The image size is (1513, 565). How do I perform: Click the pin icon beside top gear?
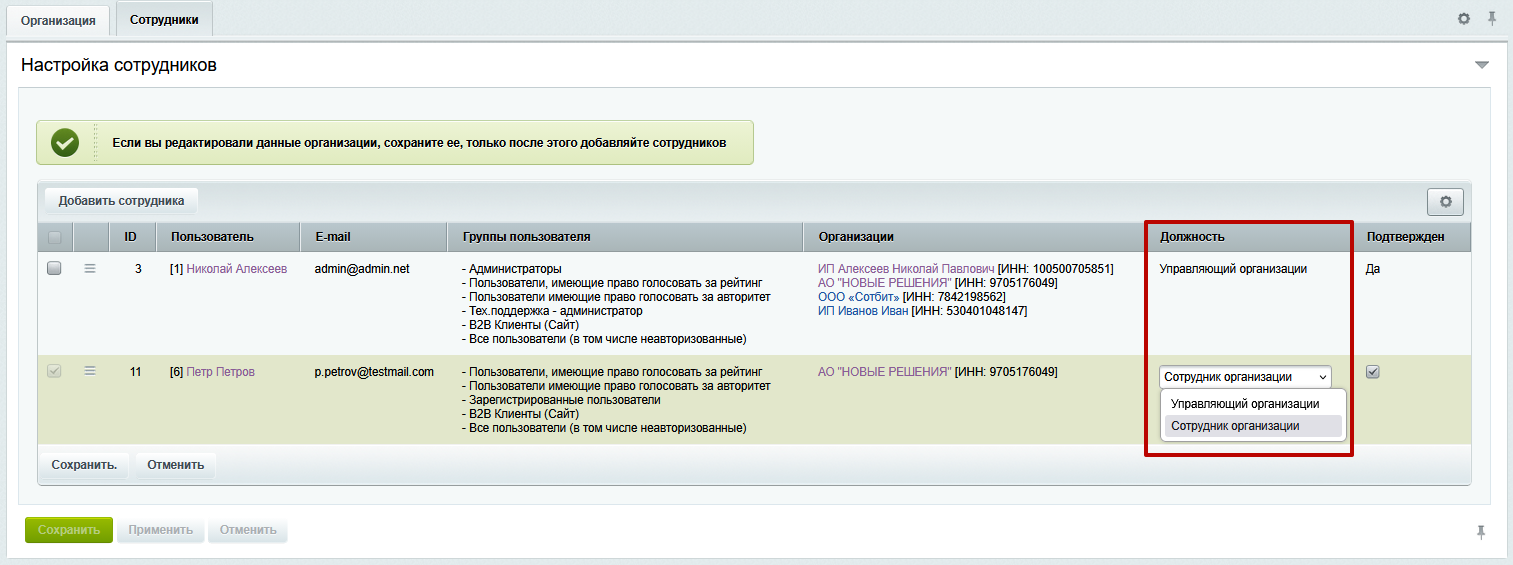(1492, 19)
